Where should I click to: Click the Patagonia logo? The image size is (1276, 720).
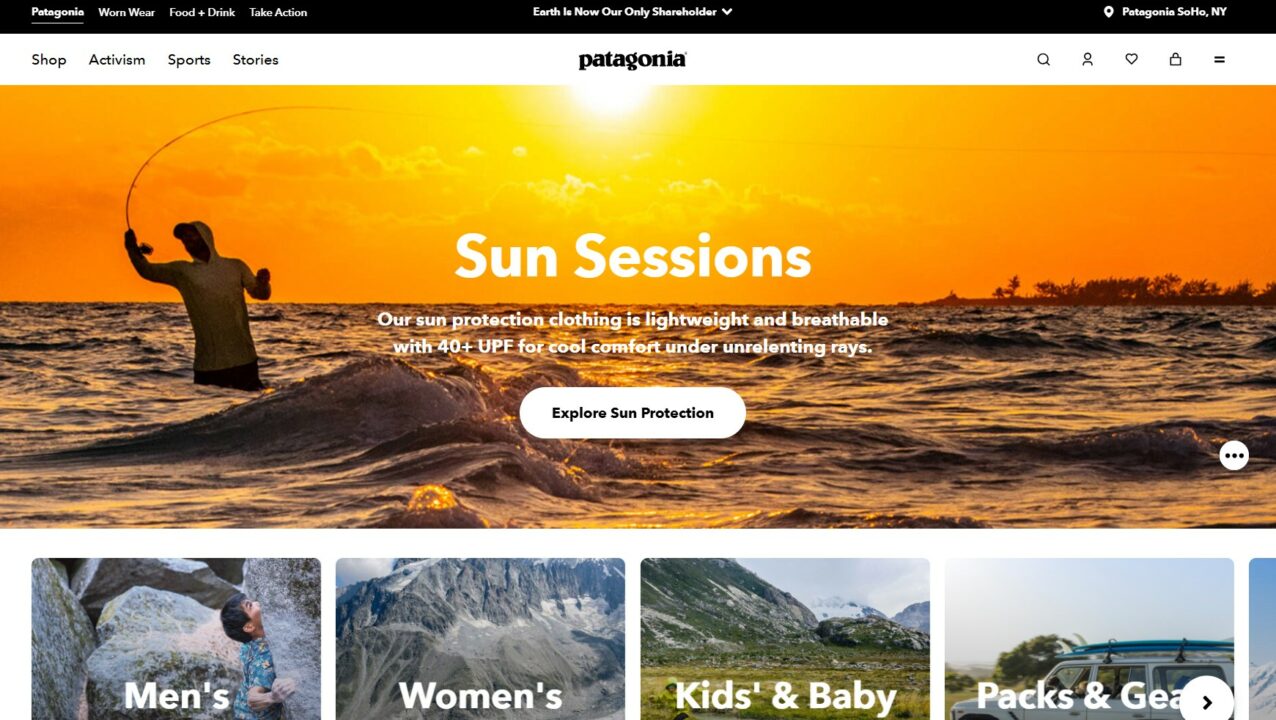pos(632,60)
